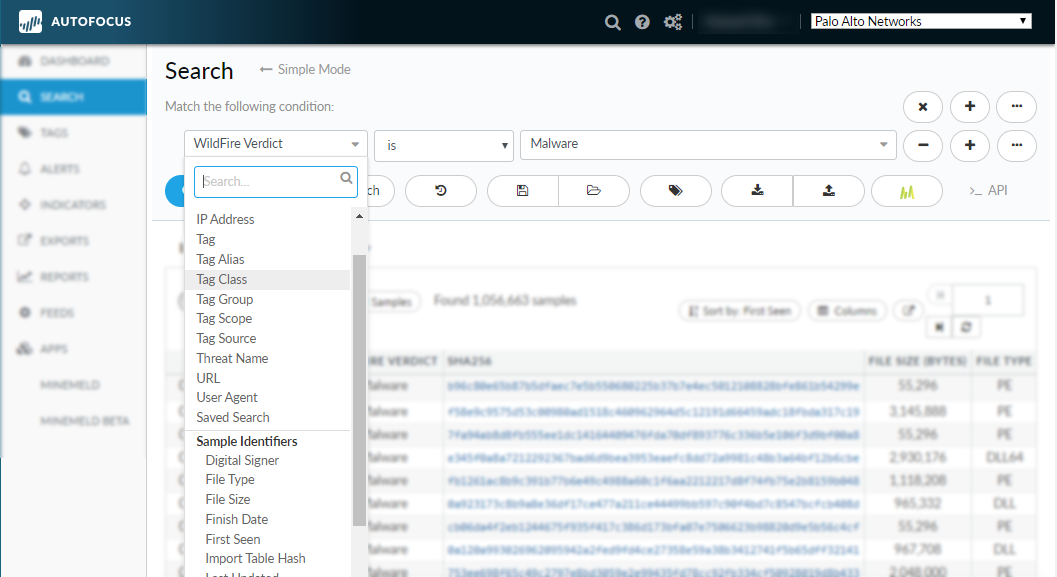Image resolution: width=1057 pixels, height=577 pixels.
Task: Open the settings gears icon in header
Action: click(x=673, y=22)
